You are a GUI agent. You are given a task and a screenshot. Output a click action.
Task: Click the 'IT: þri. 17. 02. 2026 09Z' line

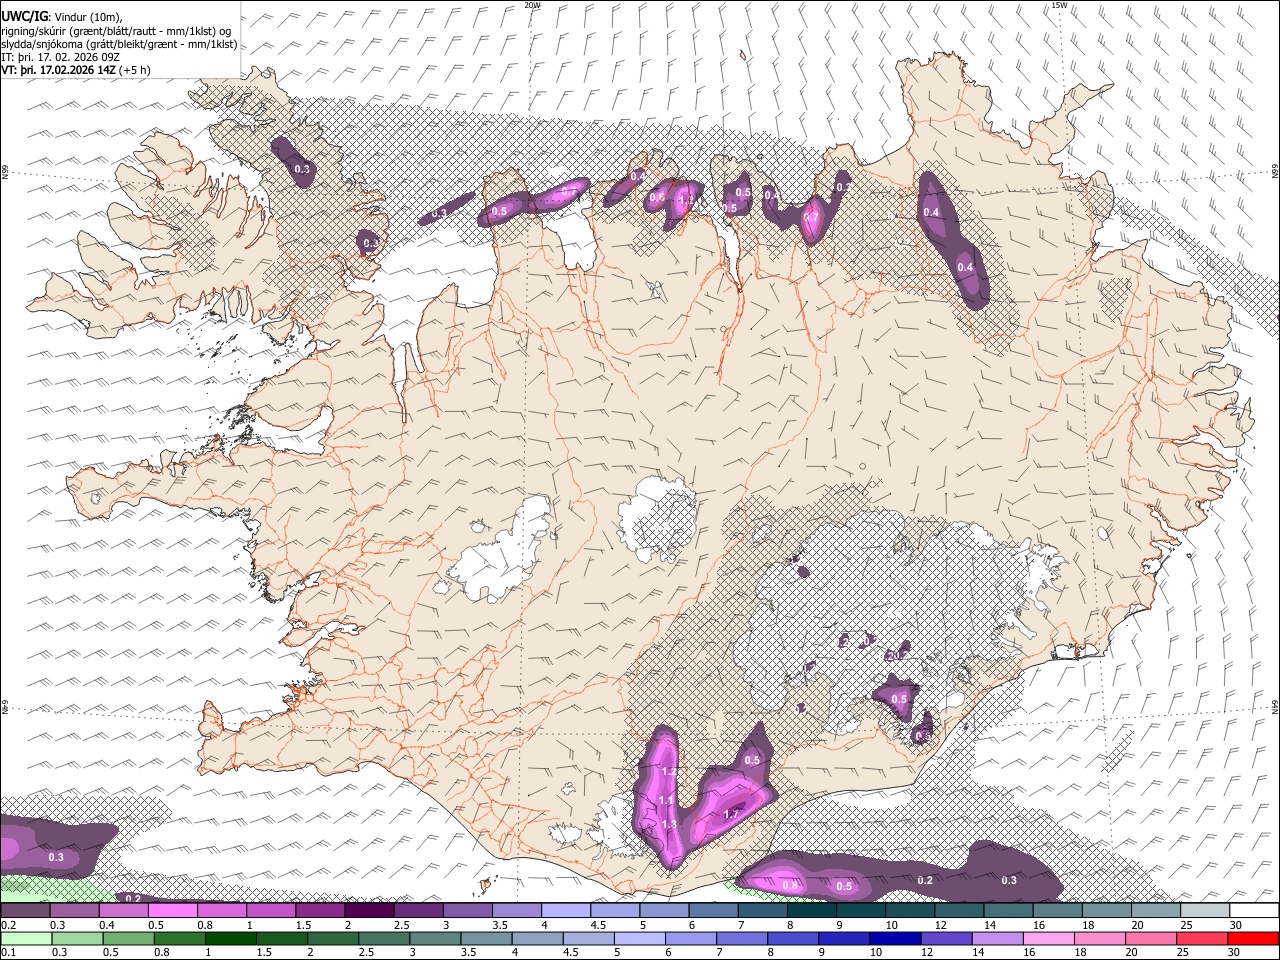(x=61, y=57)
